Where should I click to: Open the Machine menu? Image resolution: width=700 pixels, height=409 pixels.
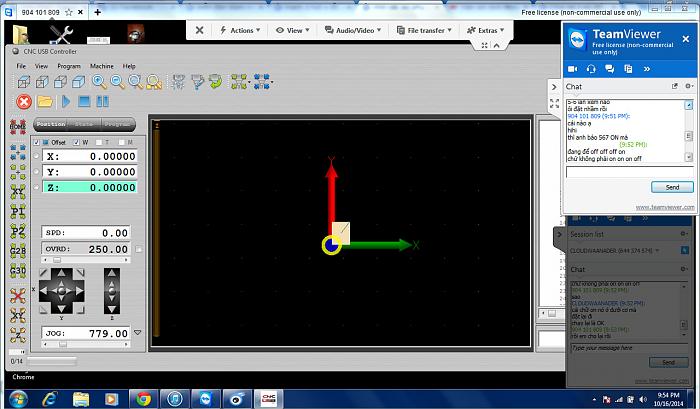pyautogui.click(x=101, y=65)
